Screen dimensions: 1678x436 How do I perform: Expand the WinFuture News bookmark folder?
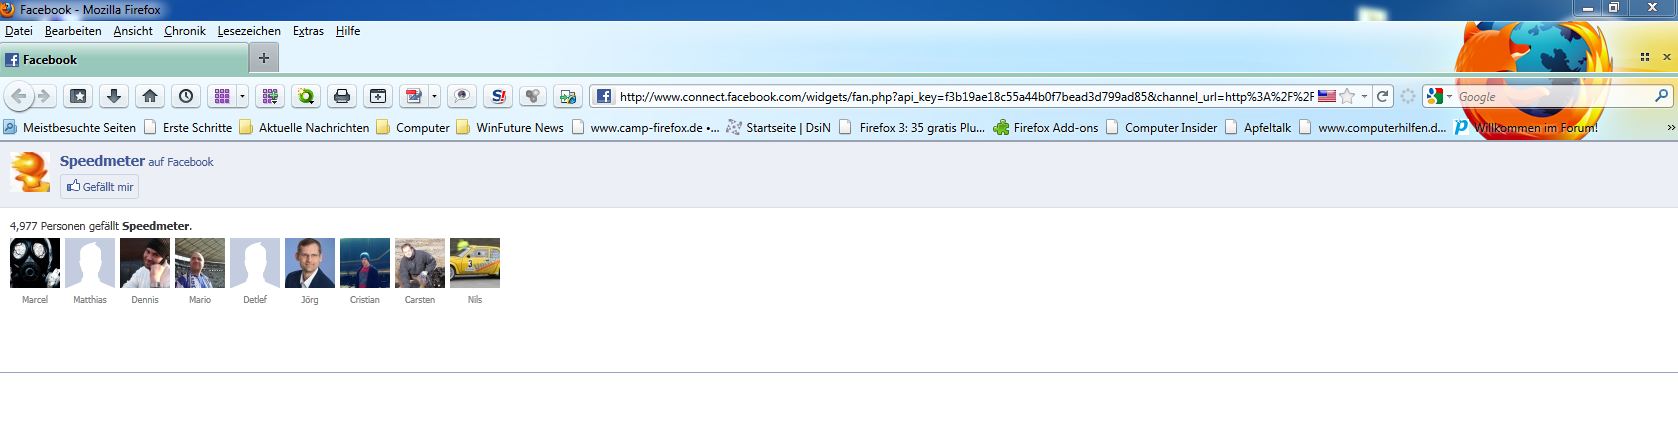510,127
